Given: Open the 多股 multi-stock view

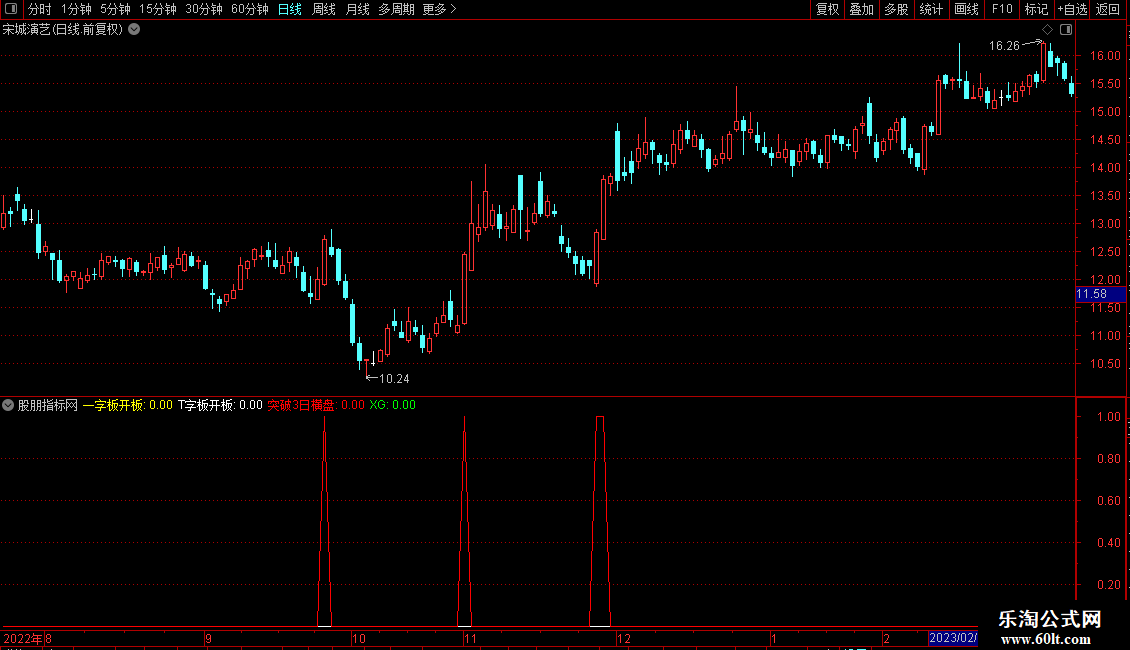Looking at the screenshot, I should coord(897,9).
